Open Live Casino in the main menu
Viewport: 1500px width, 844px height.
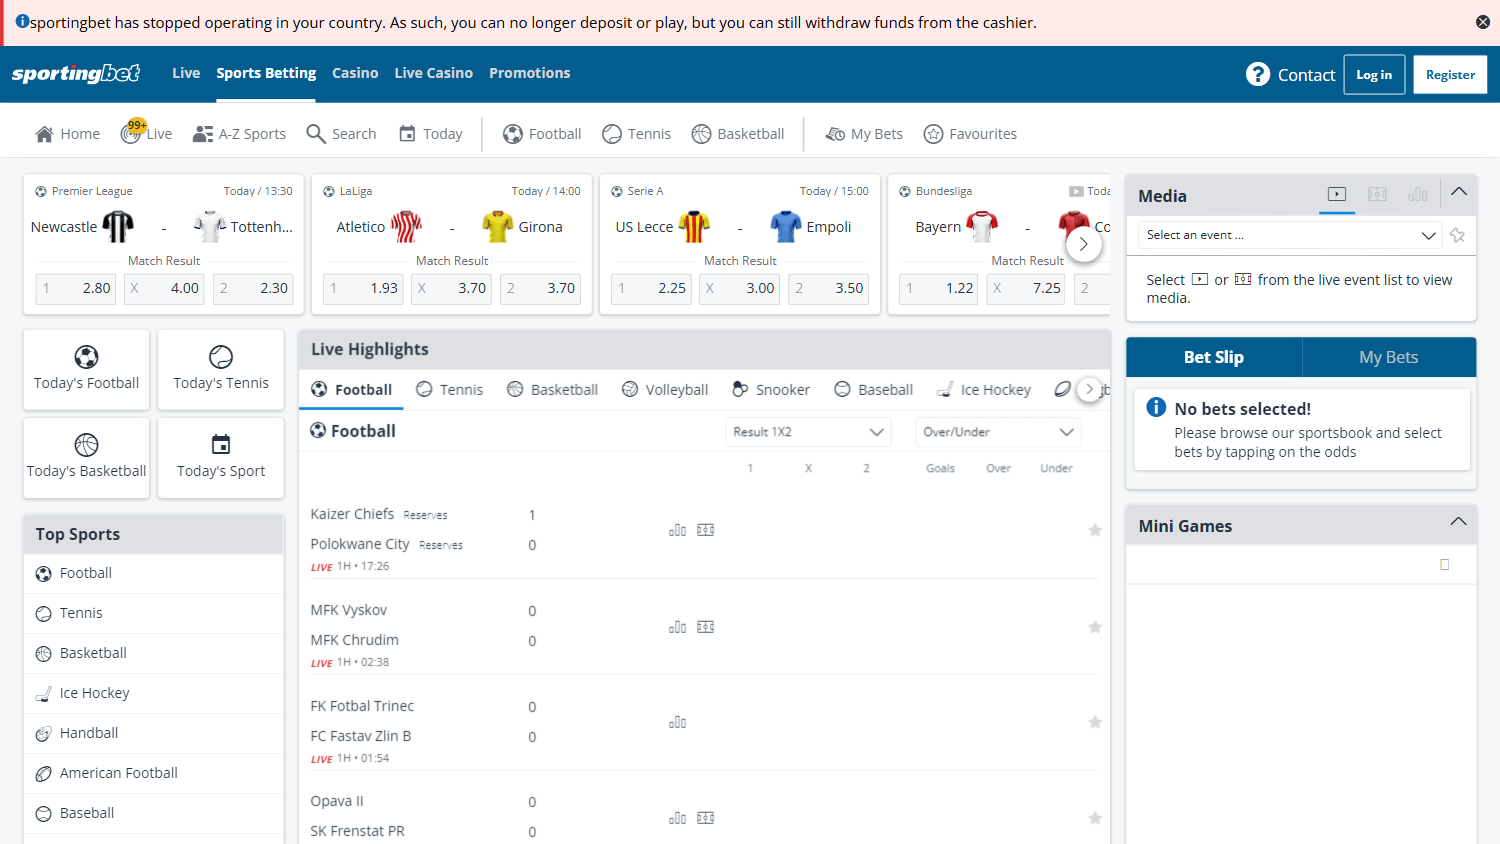click(x=434, y=73)
